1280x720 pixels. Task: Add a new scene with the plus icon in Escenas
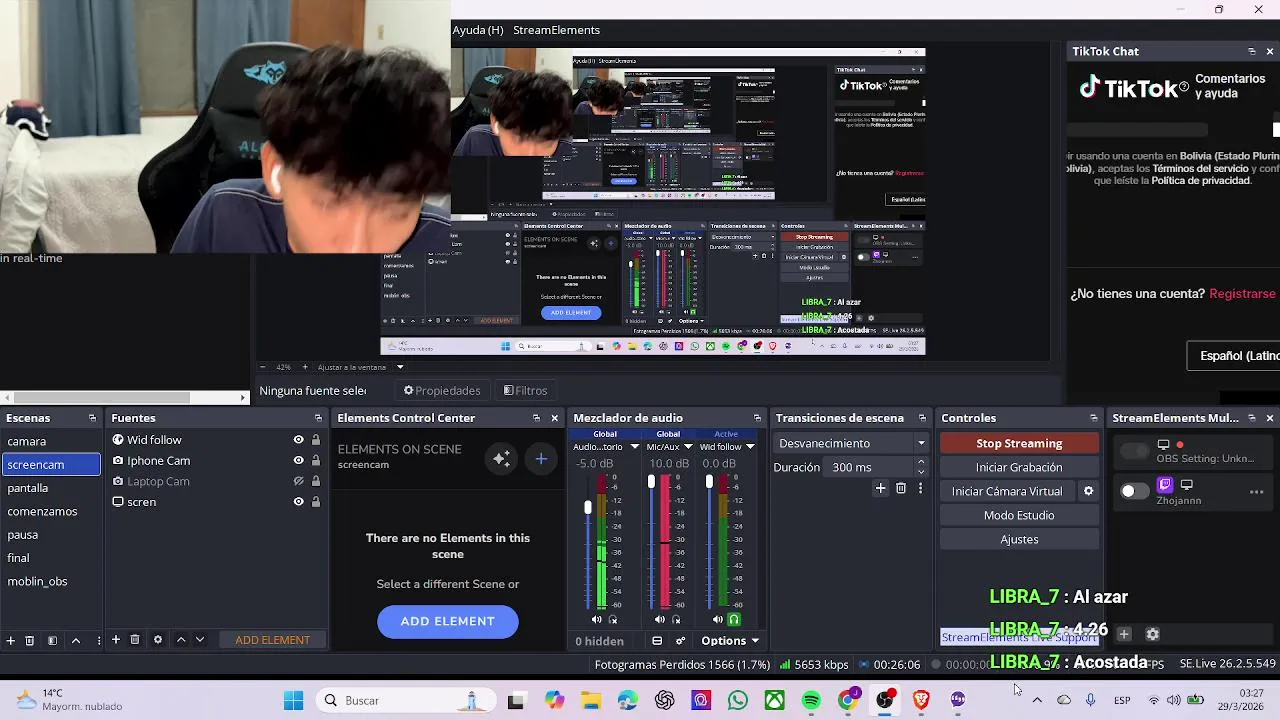(x=11, y=640)
